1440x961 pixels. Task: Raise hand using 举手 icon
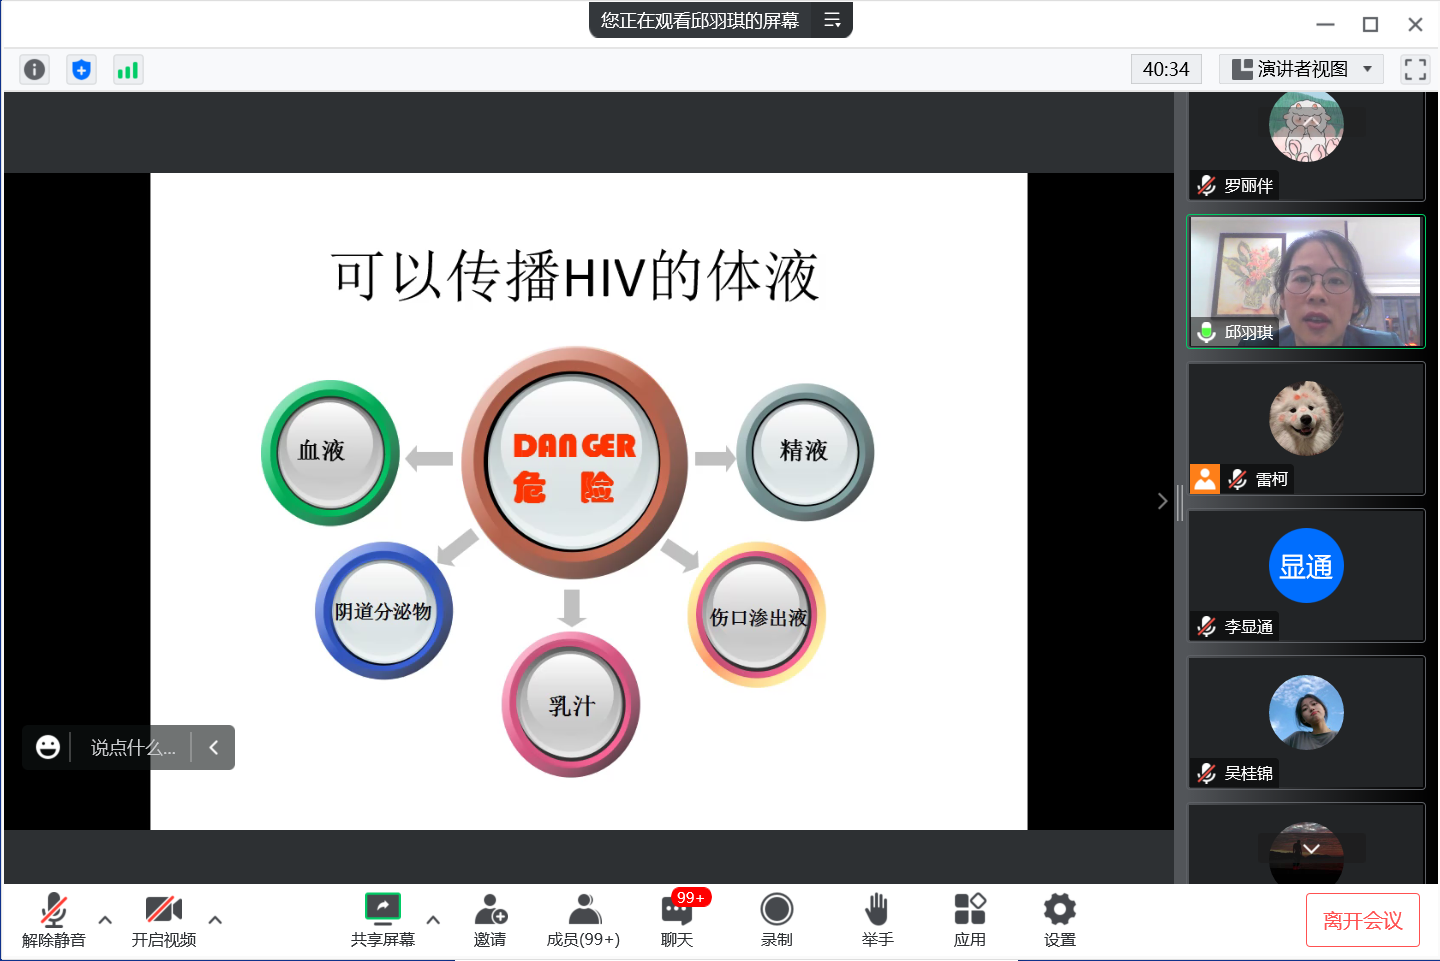877,920
